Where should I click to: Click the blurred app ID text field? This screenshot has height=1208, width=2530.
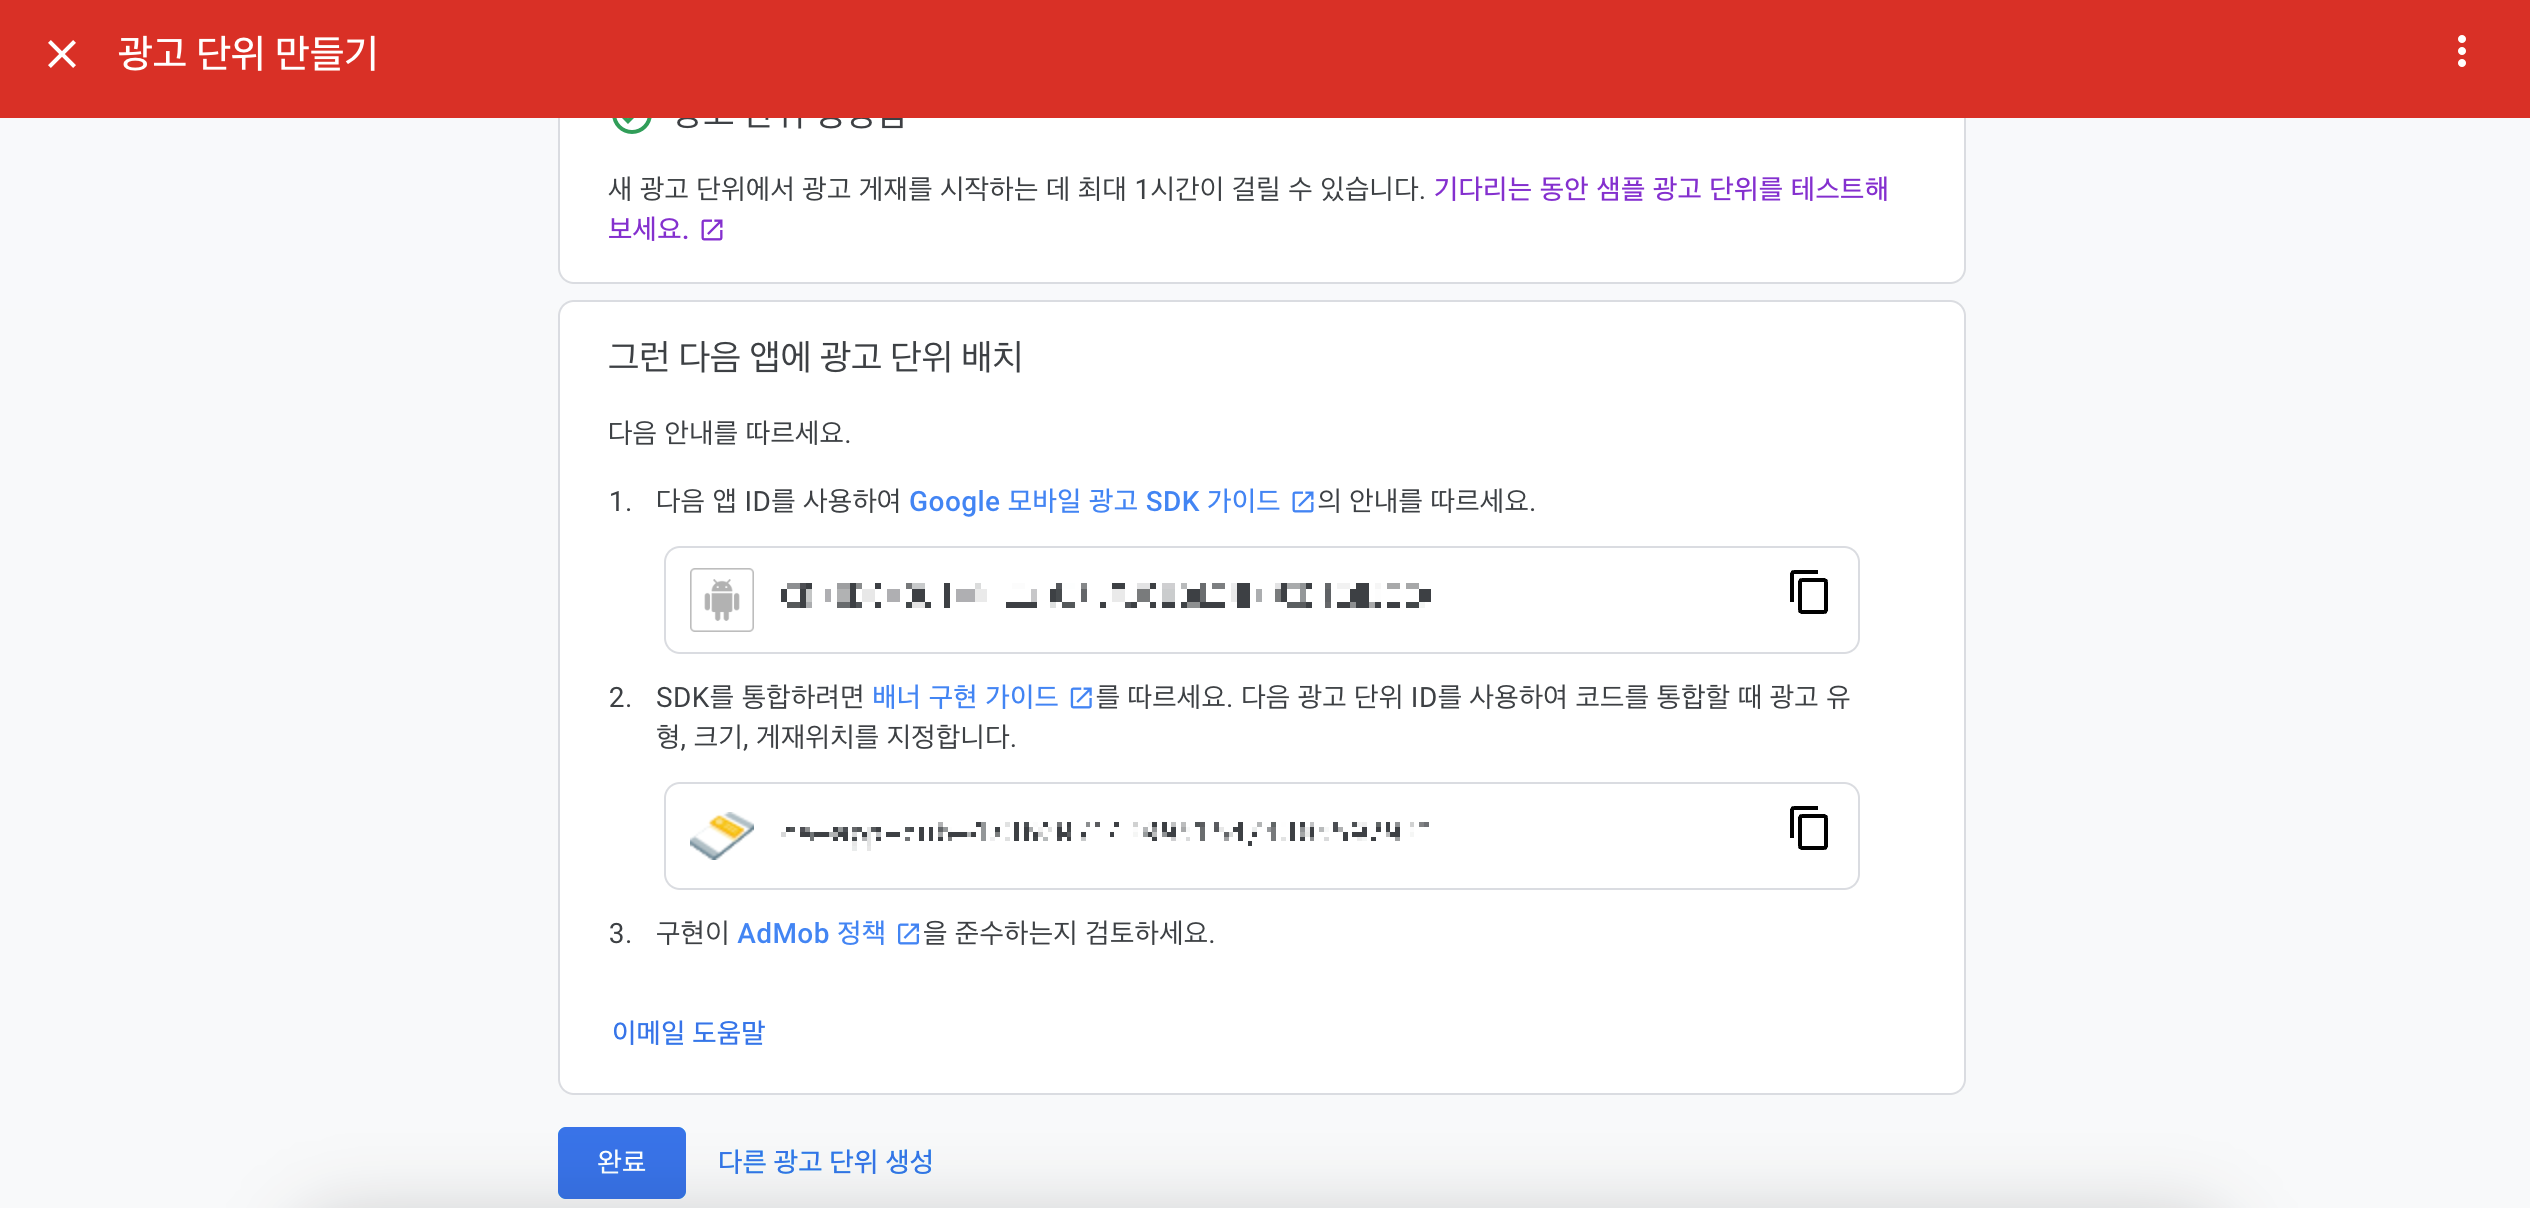point(1105,597)
